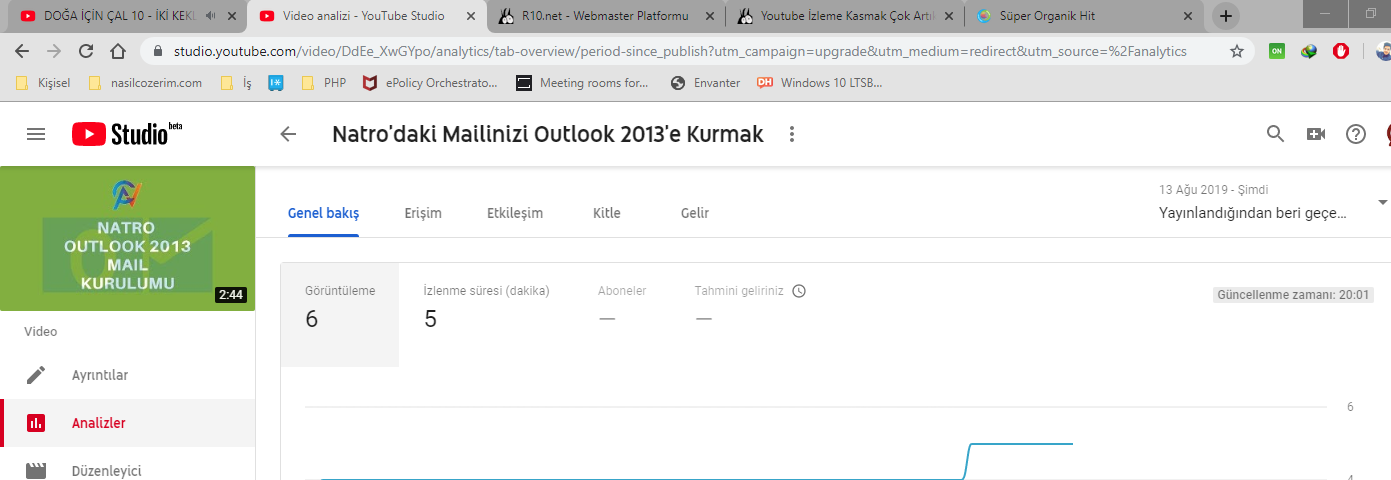Open the three-dot options next to video title
Viewport: 1391px width, 480px height.
pyautogui.click(x=792, y=134)
